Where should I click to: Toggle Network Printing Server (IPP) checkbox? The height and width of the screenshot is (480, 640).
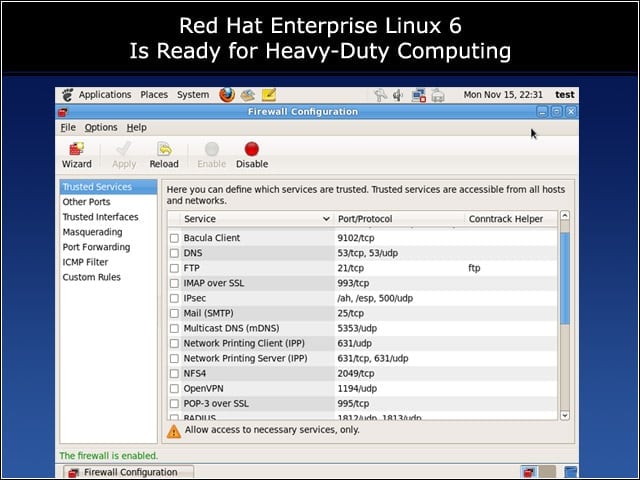(x=174, y=358)
